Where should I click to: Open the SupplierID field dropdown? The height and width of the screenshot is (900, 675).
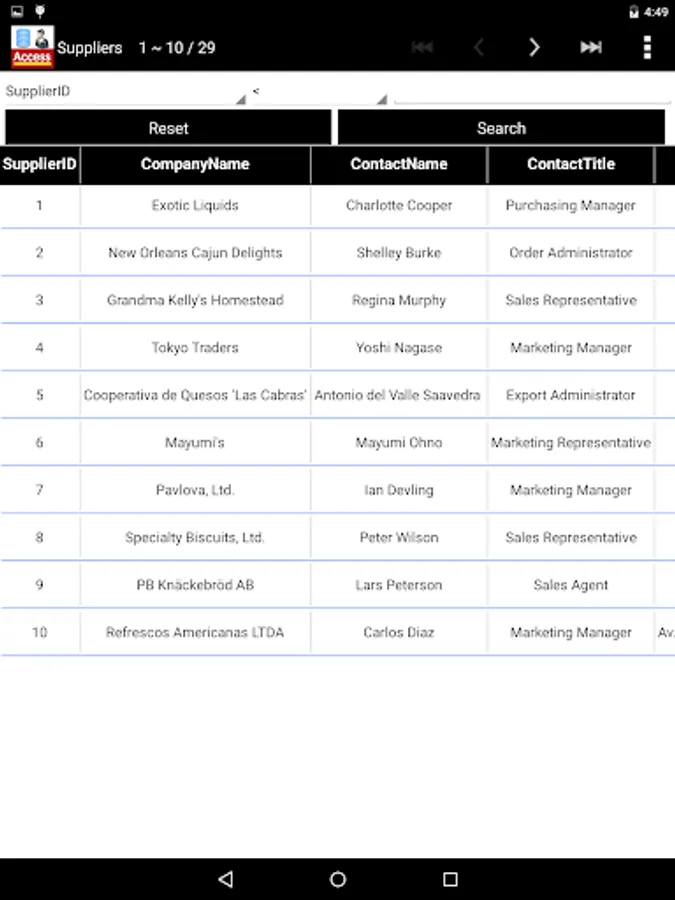[125, 92]
